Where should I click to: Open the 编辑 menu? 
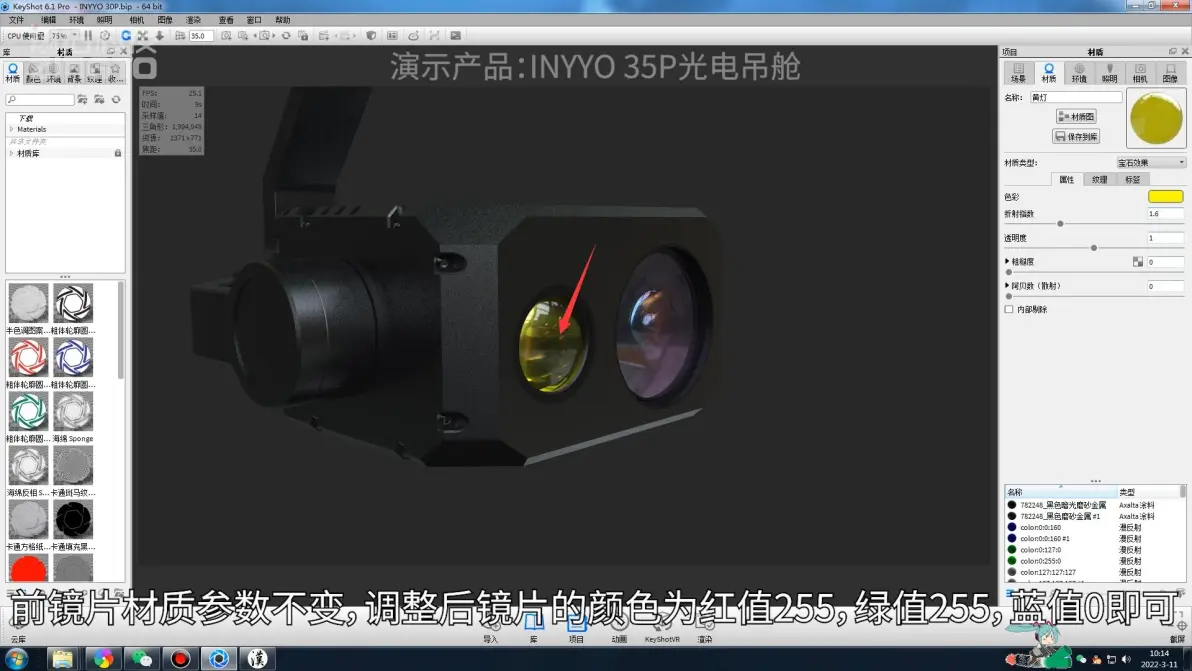pyautogui.click(x=48, y=20)
